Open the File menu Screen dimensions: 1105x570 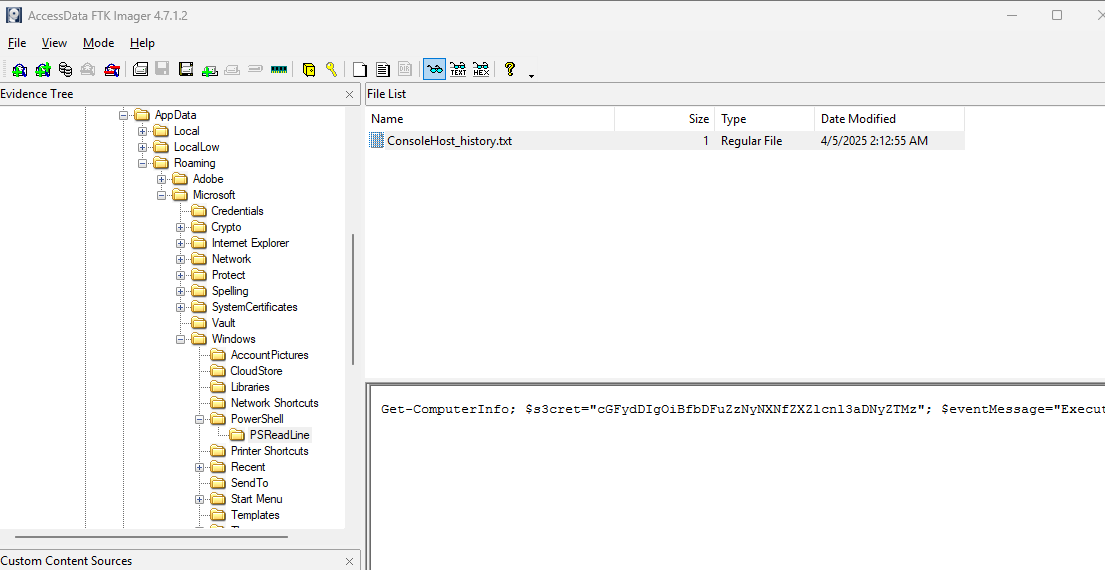click(x=17, y=43)
